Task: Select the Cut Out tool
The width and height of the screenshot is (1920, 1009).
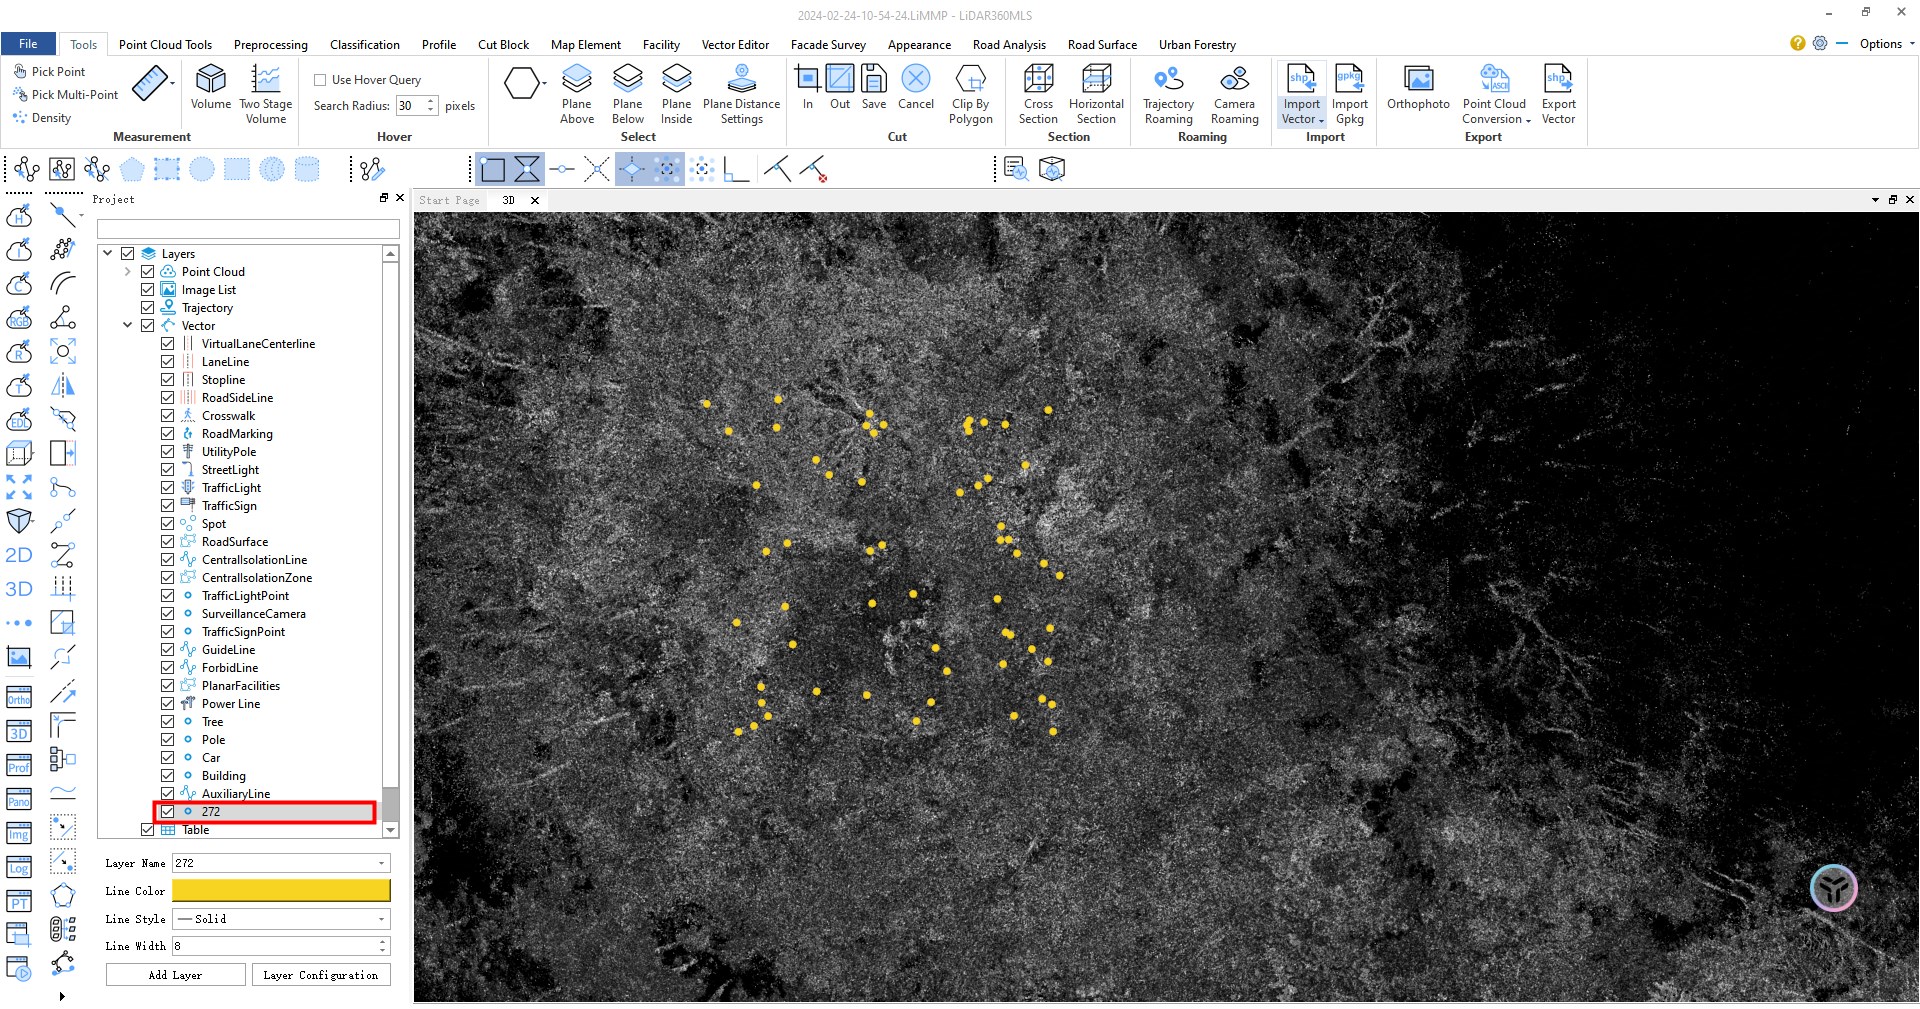Action: click(x=840, y=87)
